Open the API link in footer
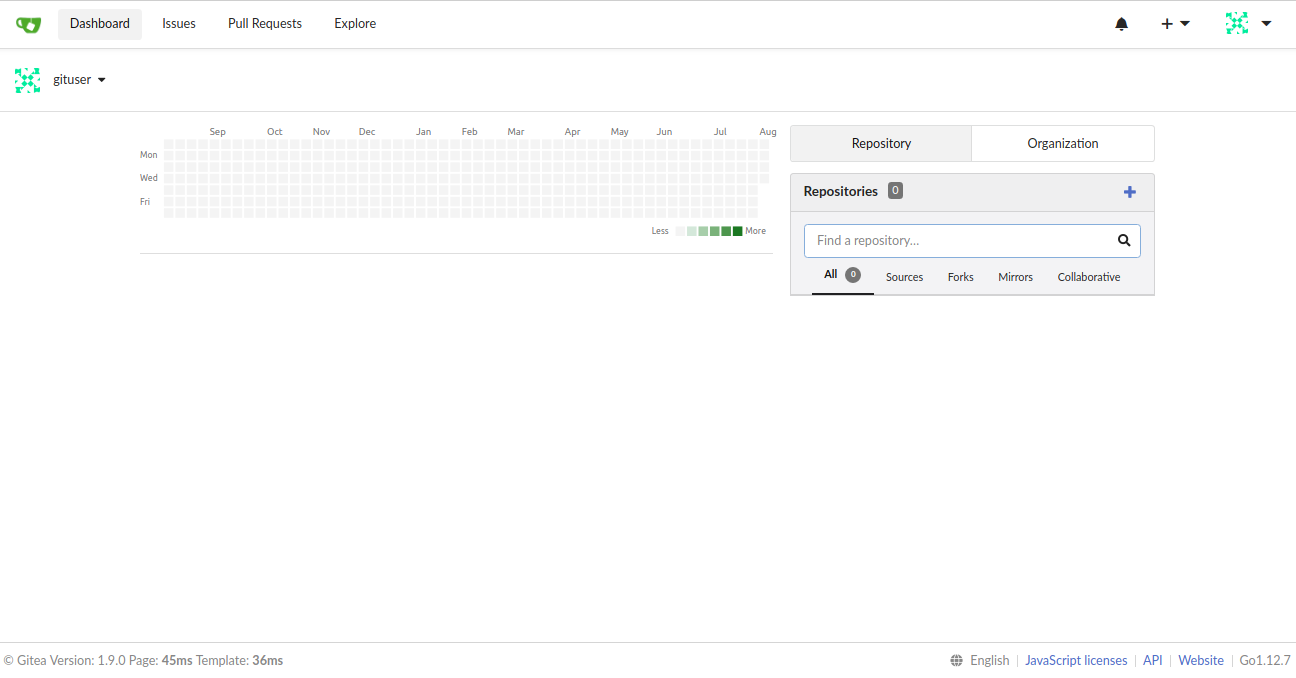Screen dimensions: 1296x678 pyautogui.click(x=1152, y=661)
